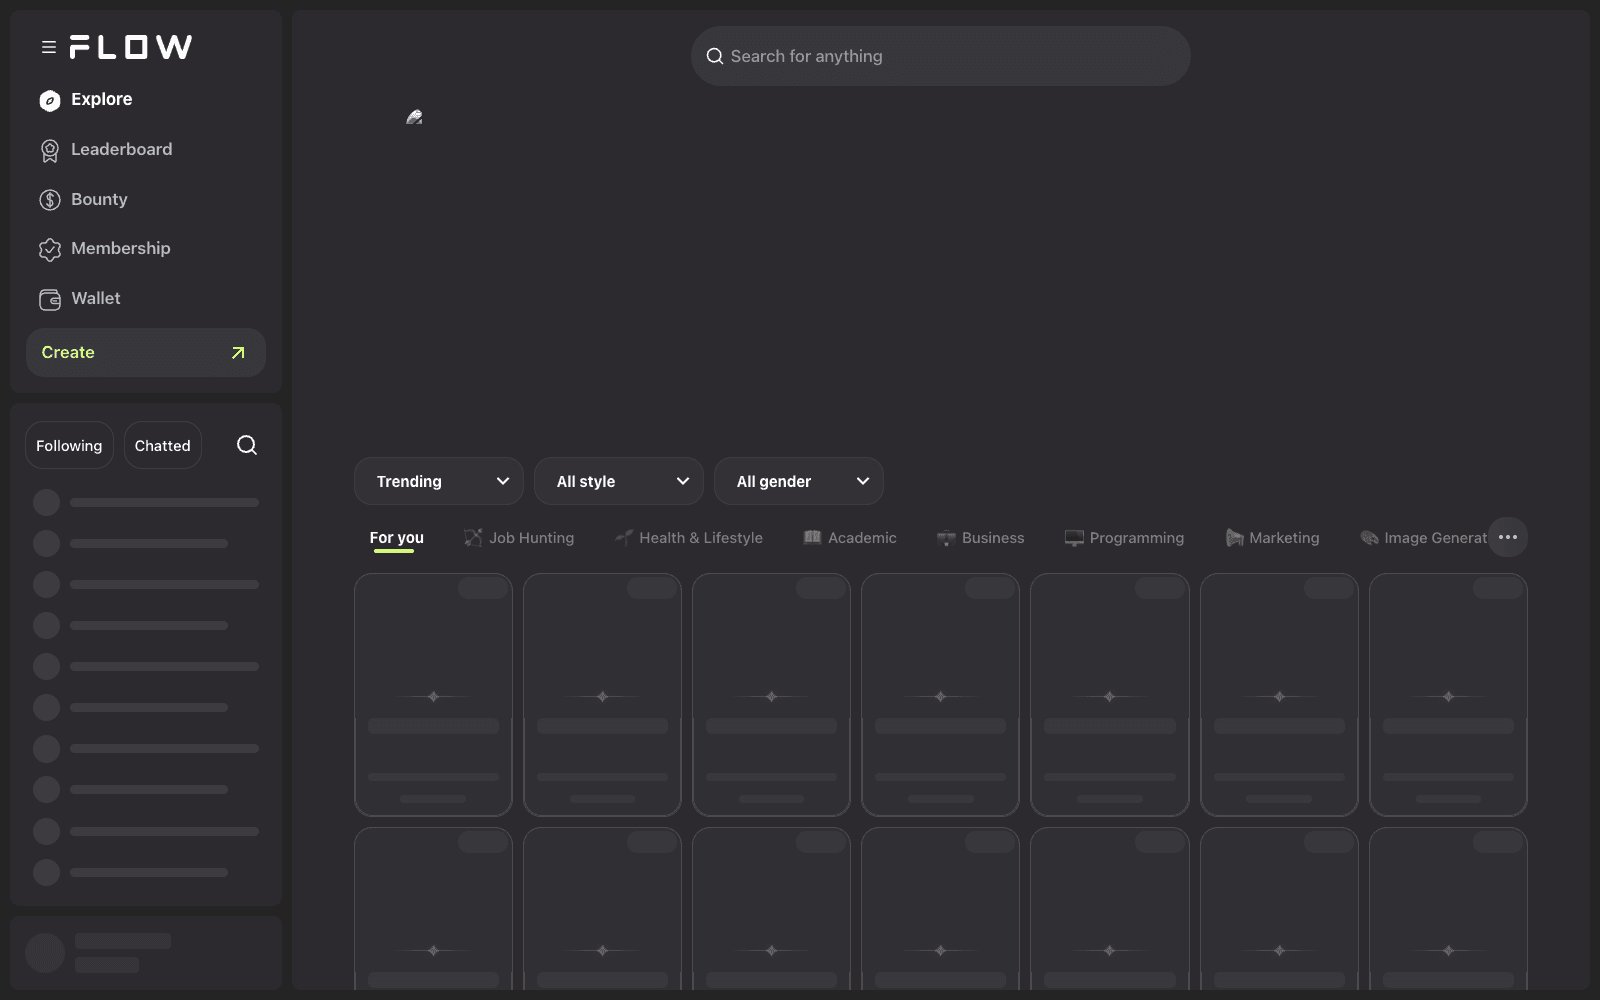Show the Following list
The height and width of the screenshot is (1000, 1600).
pyautogui.click(x=69, y=446)
